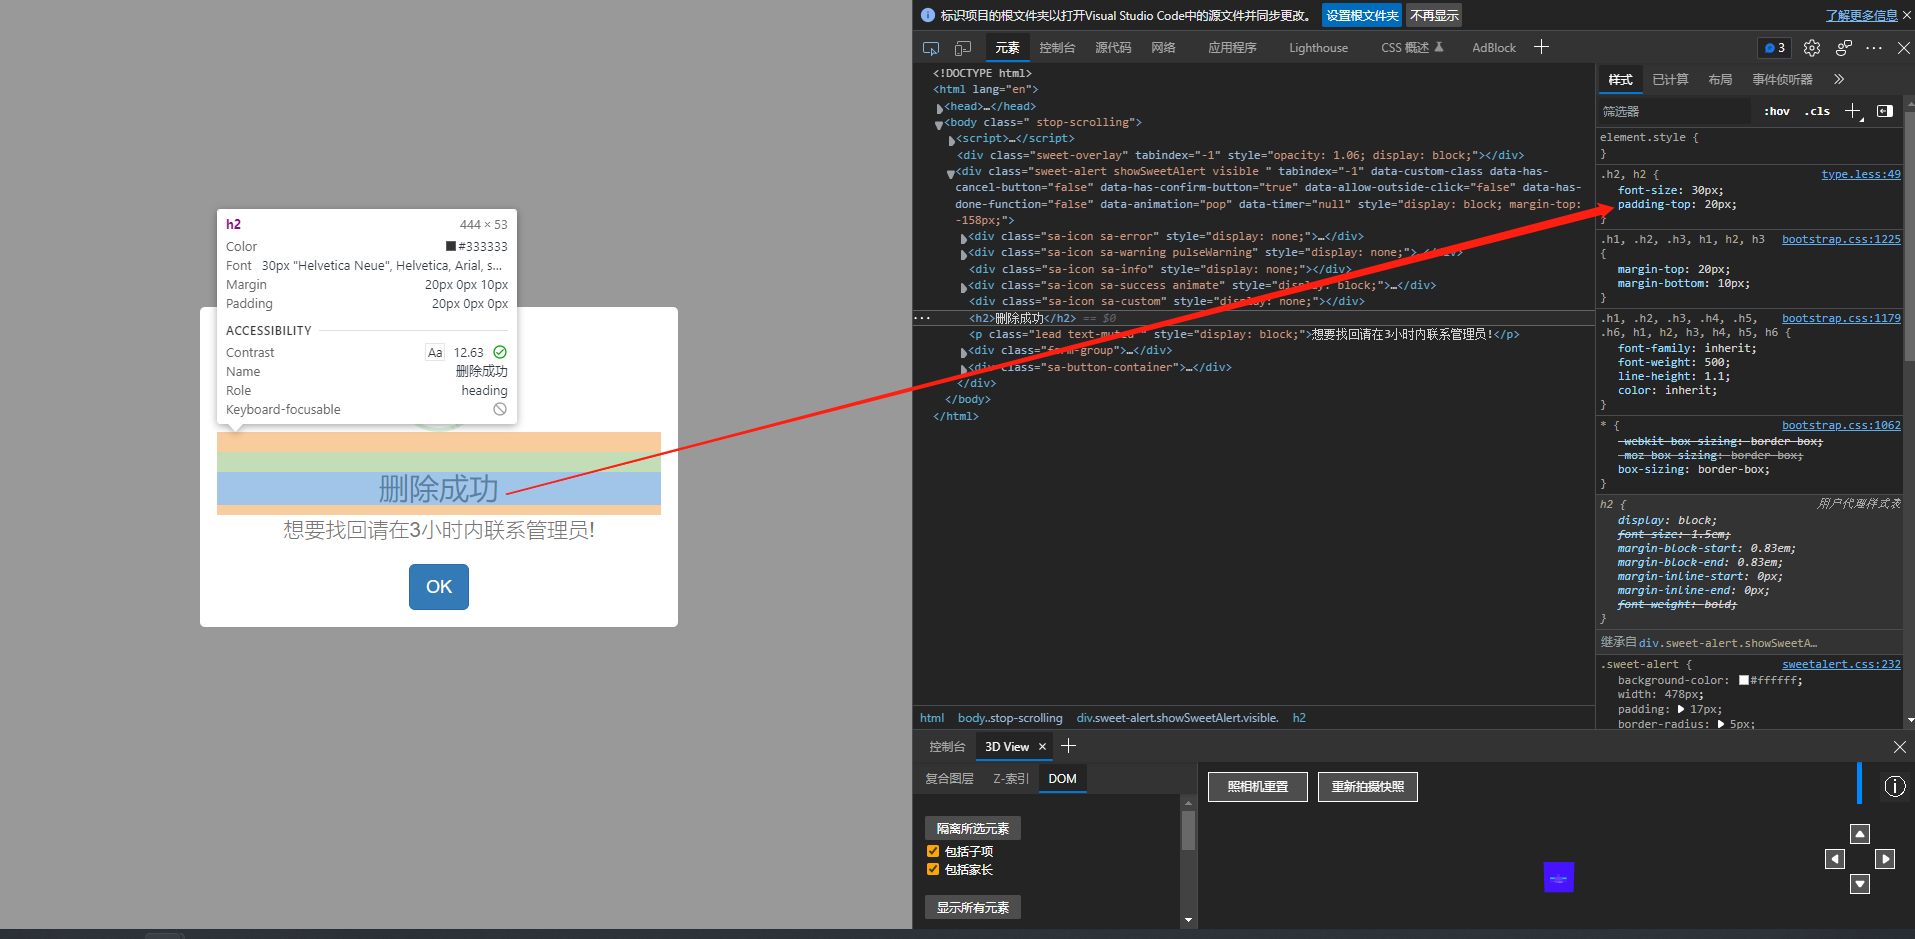This screenshot has height=939, width=1915.
Task: Uncheck the 包括子项 checkbox
Action: click(933, 852)
